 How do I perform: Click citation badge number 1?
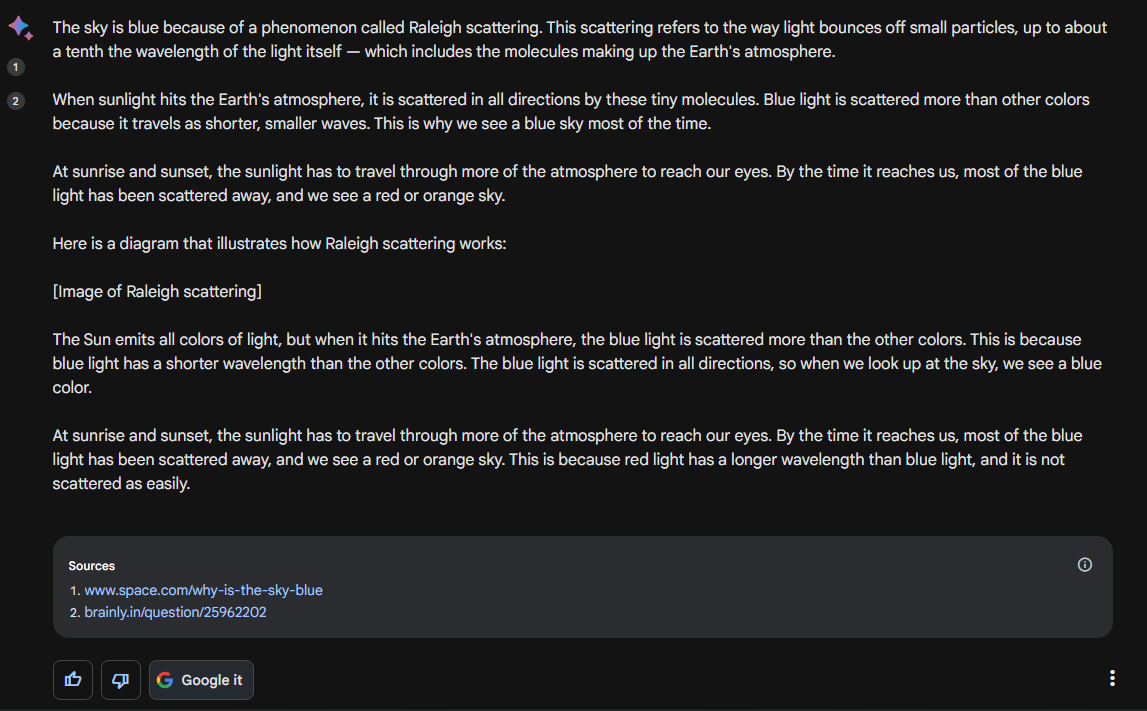click(x=16, y=67)
